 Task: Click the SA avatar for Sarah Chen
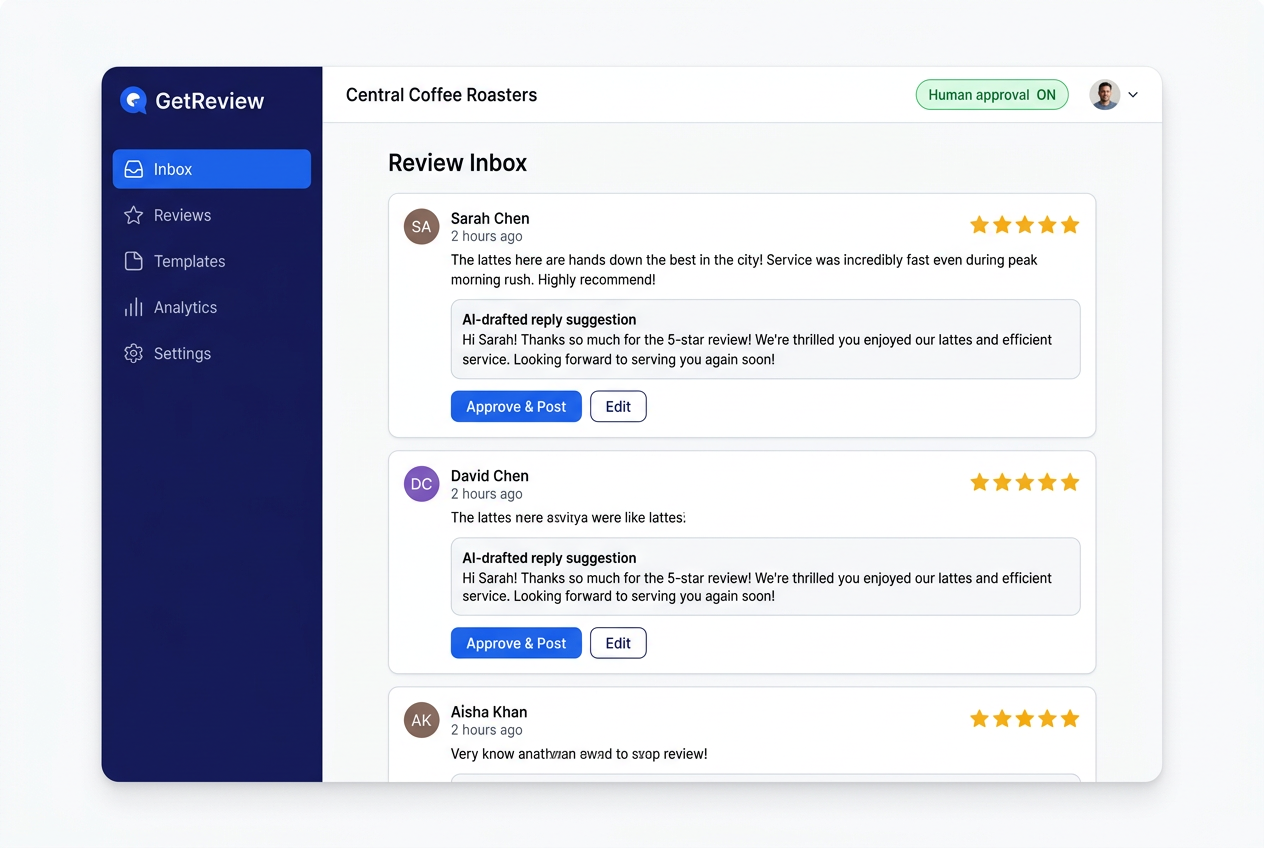click(421, 227)
